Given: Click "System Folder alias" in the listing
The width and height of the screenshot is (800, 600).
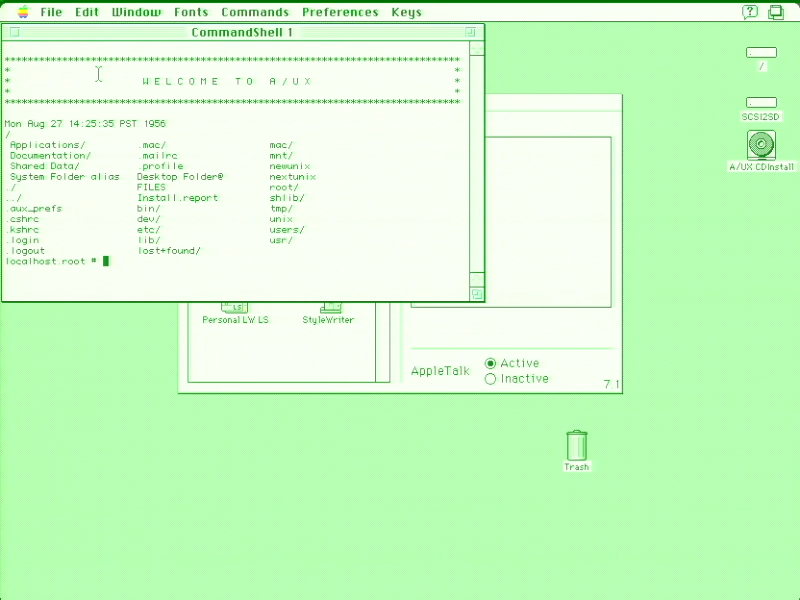Looking at the screenshot, I should click(x=64, y=177).
